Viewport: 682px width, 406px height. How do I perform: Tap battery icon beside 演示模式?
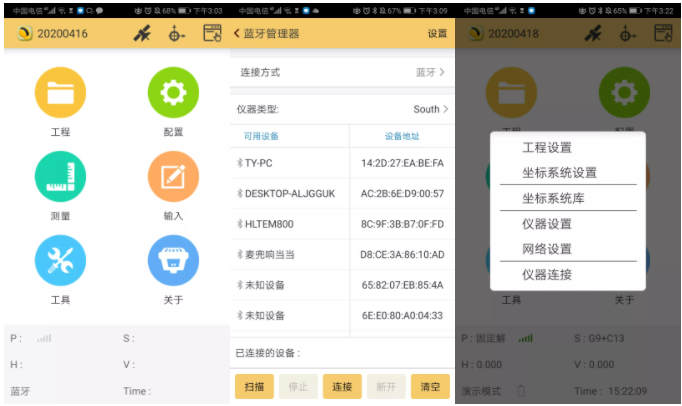click(x=521, y=391)
